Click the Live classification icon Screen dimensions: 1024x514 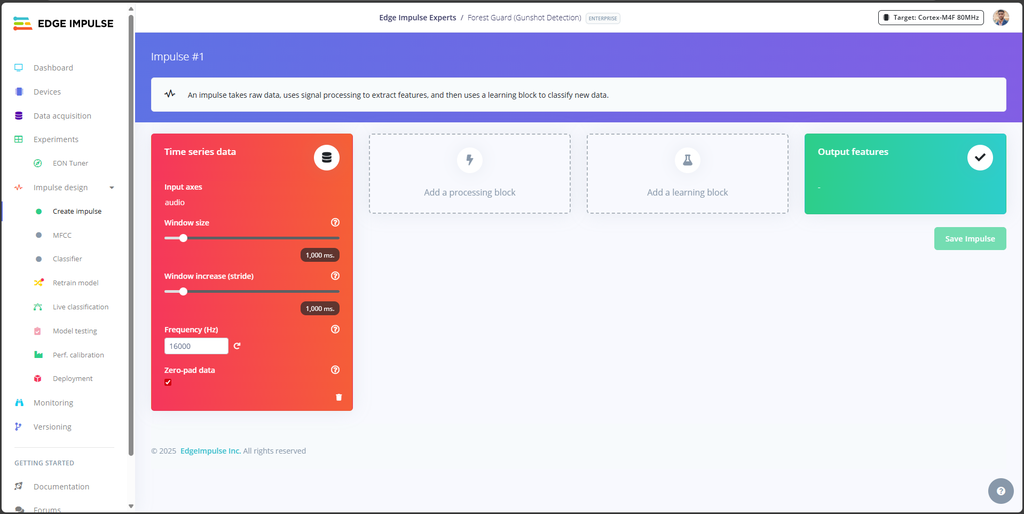[38, 307]
